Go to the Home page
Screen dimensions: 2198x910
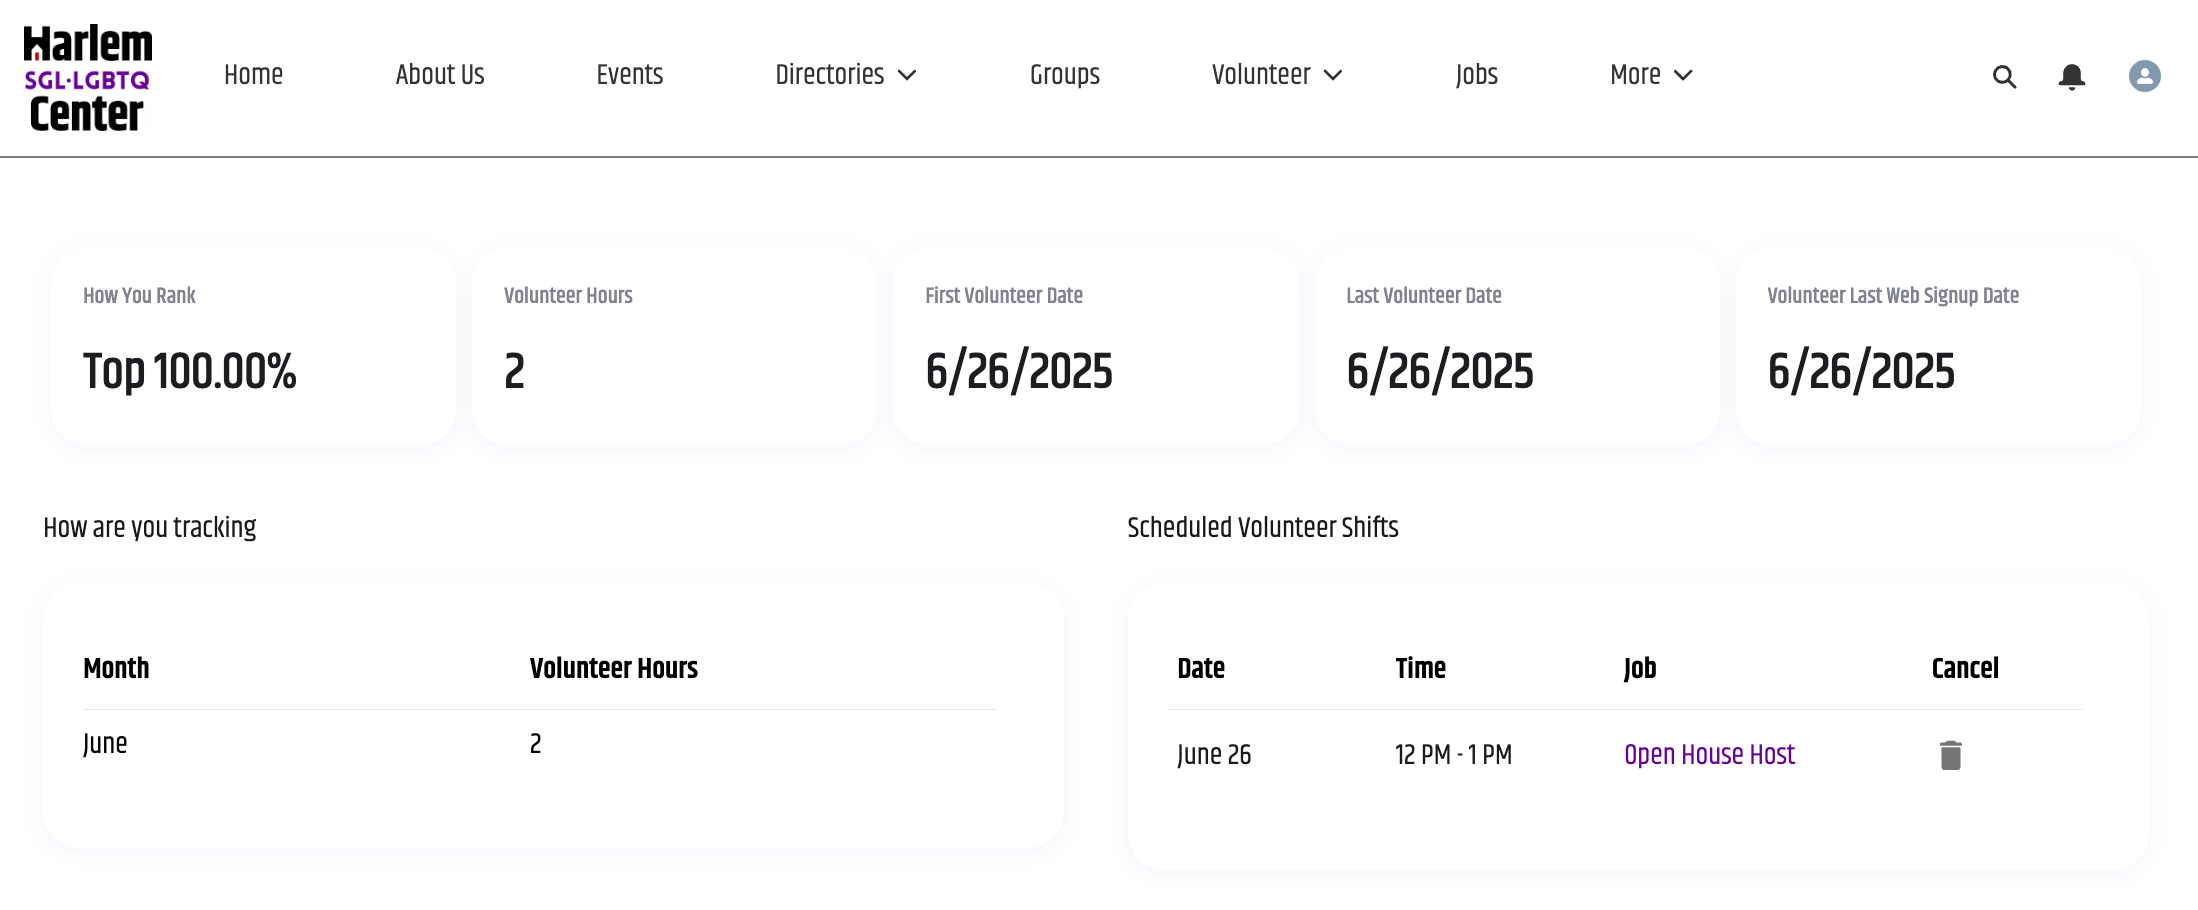point(253,75)
